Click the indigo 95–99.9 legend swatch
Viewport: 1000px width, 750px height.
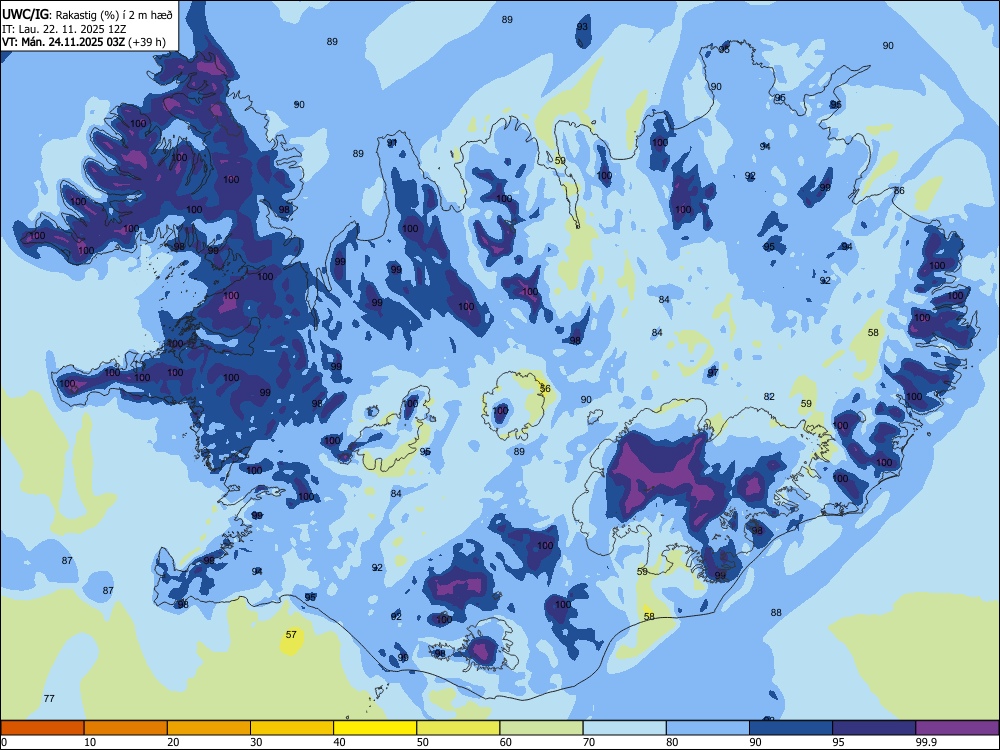tap(874, 728)
